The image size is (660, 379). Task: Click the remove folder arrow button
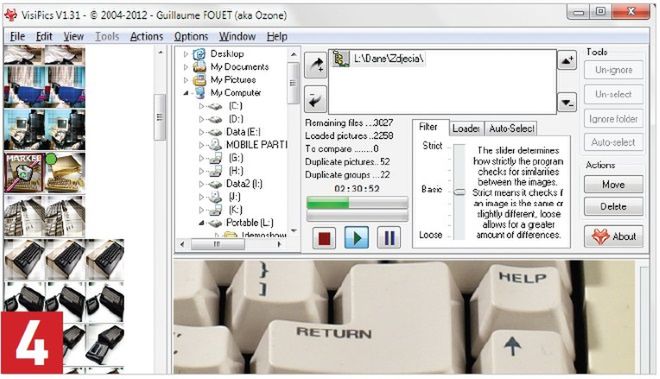(315, 99)
